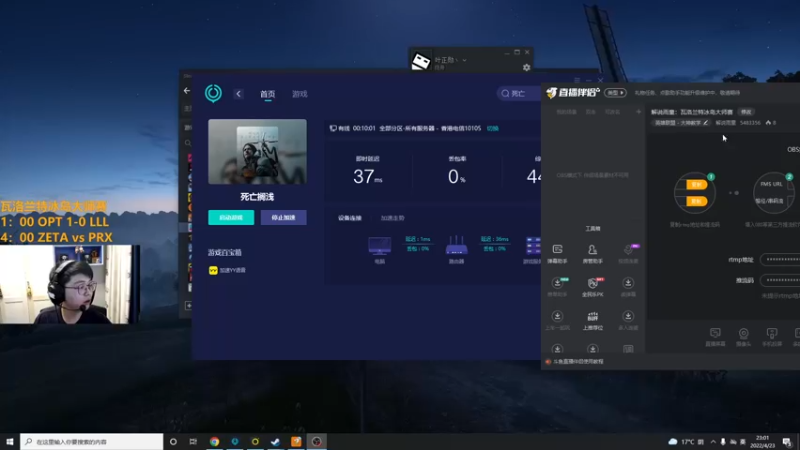Click the 停止加速 button

tap(283, 218)
